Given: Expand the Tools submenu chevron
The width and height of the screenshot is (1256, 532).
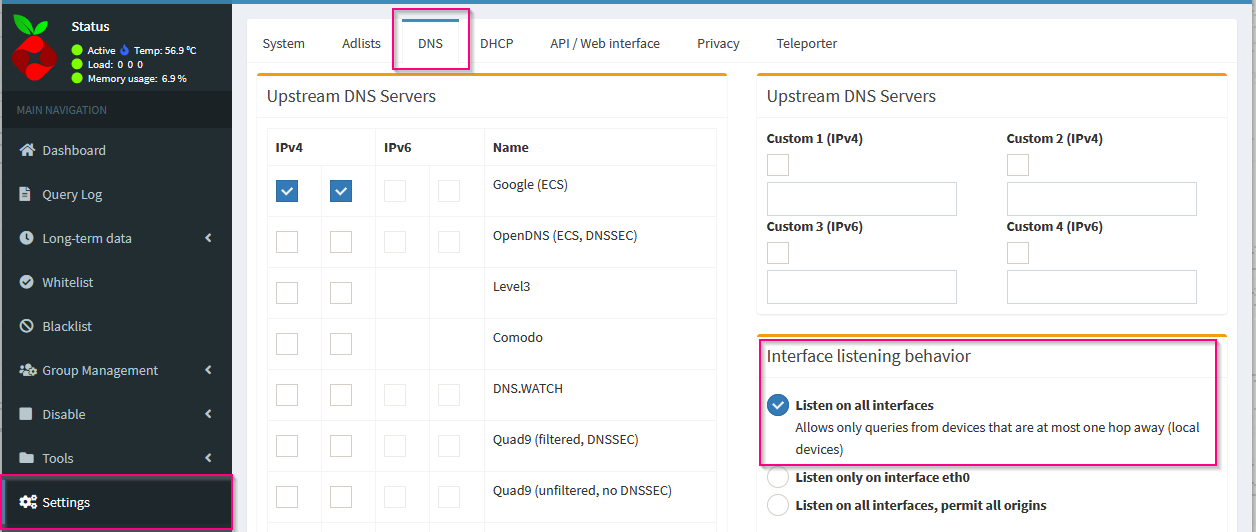Looking at the screenshot, I should coord(208,458).
